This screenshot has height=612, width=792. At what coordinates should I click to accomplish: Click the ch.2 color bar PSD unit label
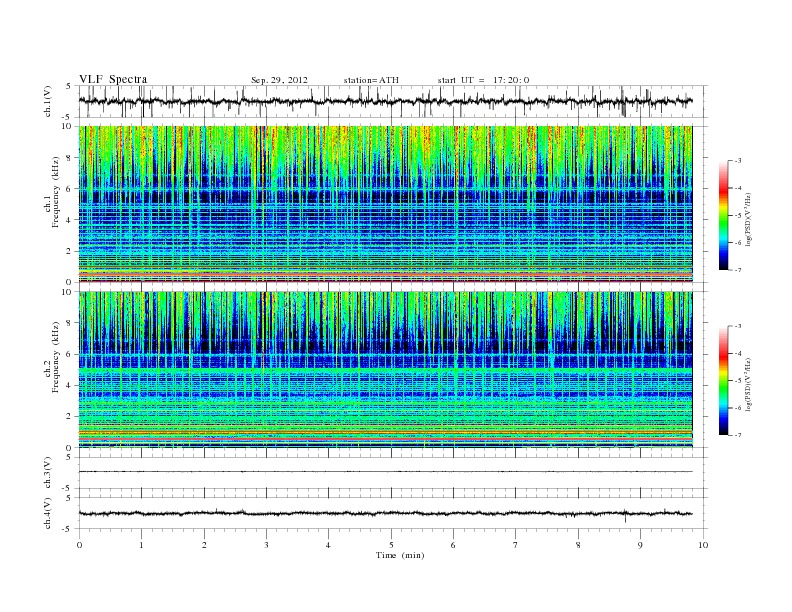pyautogui.click(x=749, y=384)
